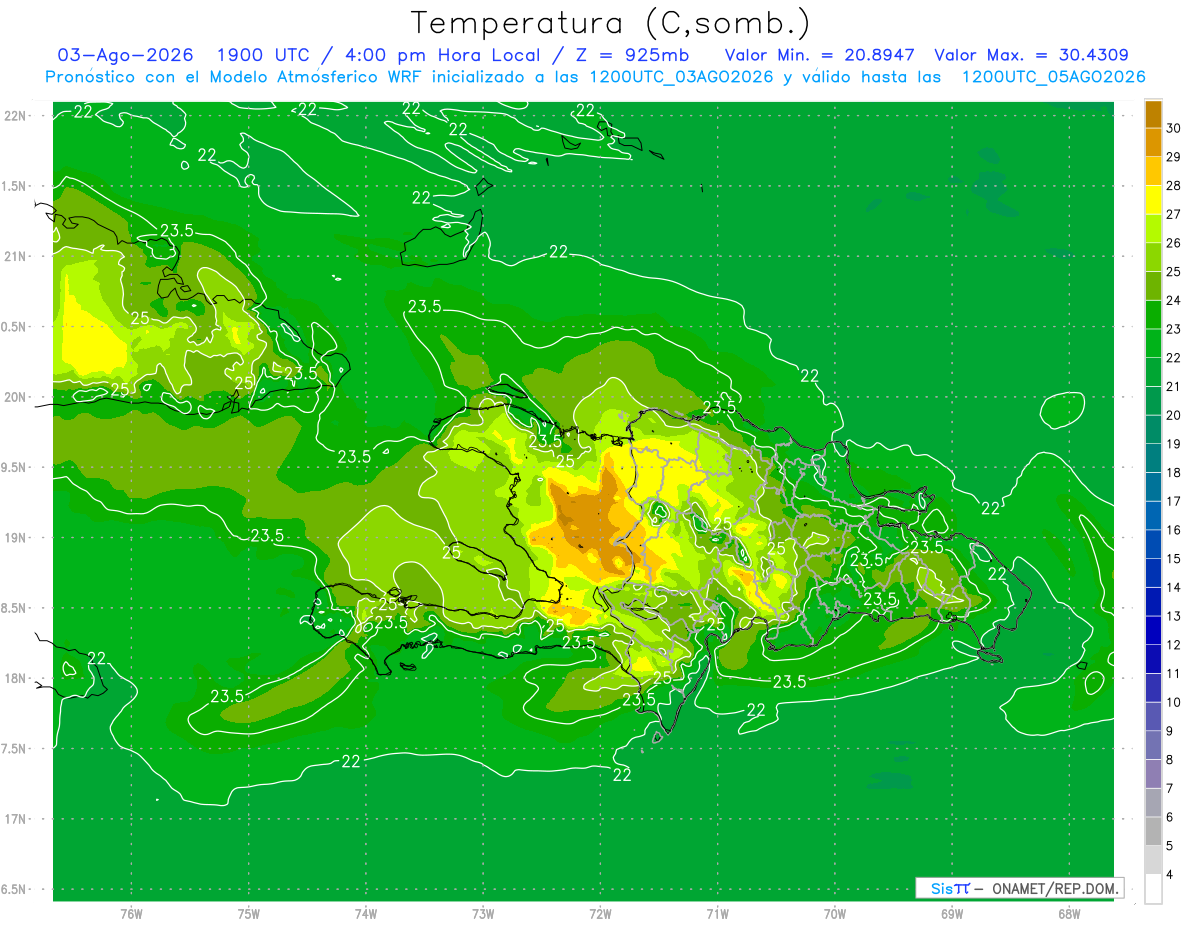Click "Valor Min. = 20.8947"

[x=819, y=55]
